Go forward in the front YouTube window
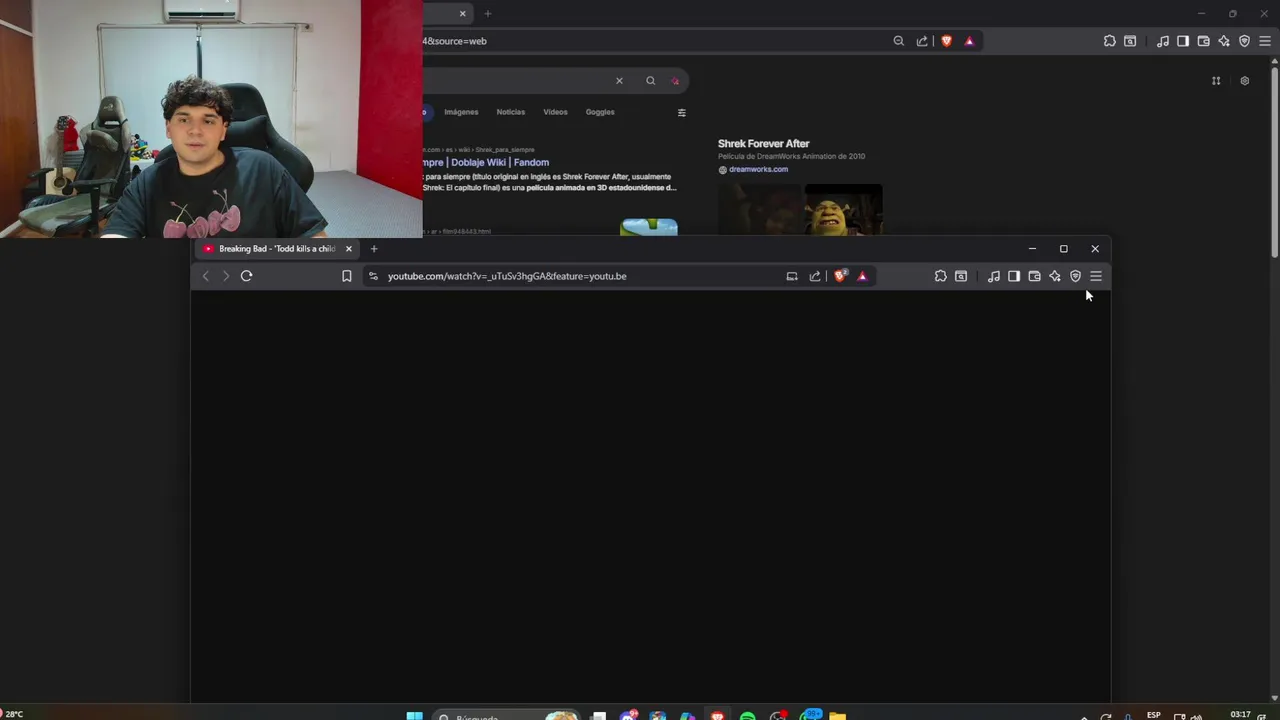Viewport: 1280px width, 720px height. (225, 276)
